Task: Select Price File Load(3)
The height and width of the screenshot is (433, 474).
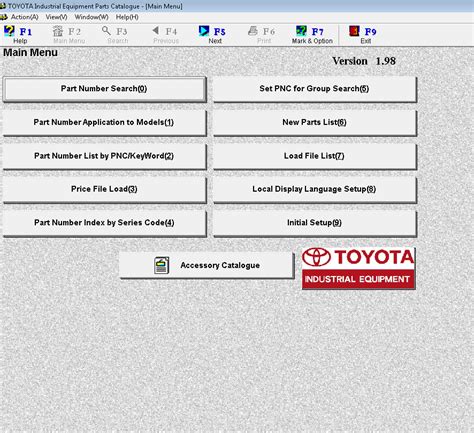Action: pos(104,190)
